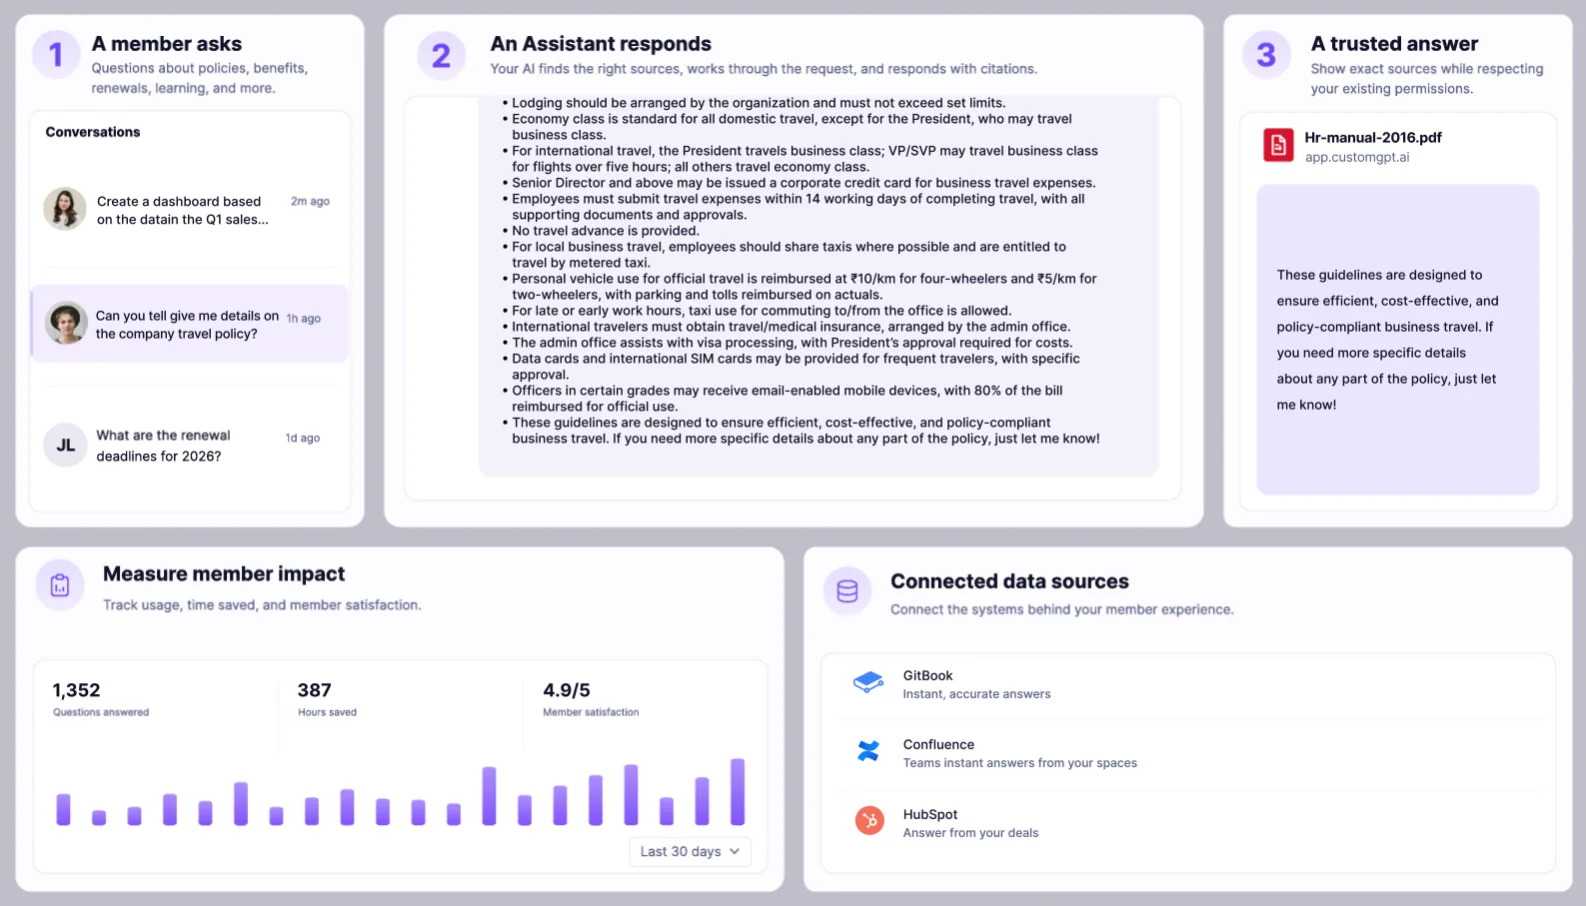1586x906 pixels.
Task: Open the Hr-manual-2016.pdf source link
Action: (x=1373, y=138)
